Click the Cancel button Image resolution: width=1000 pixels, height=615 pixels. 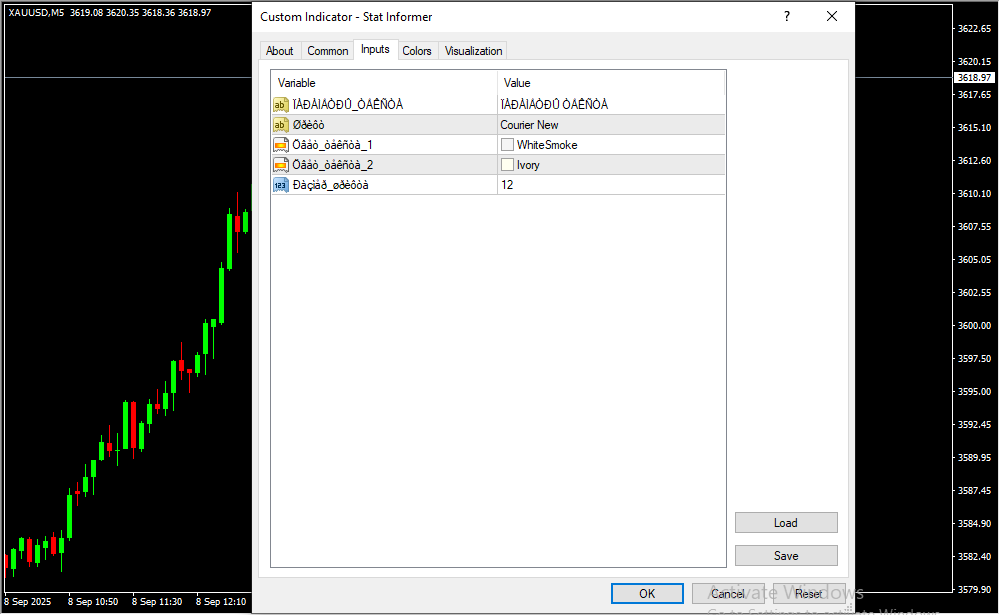coord(728,594)
